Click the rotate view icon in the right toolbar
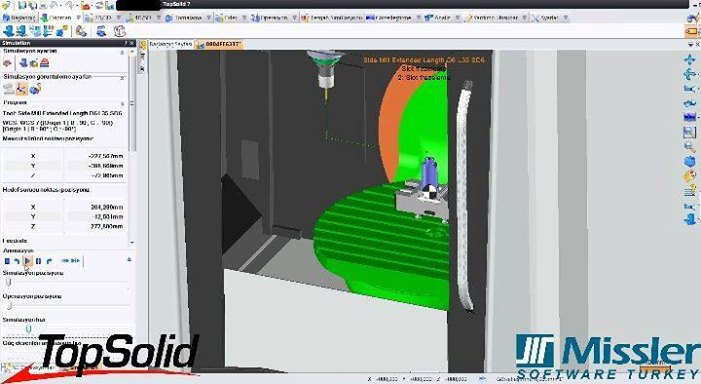The width and height of the screenshot is (701, 384). tap(690, 74)
